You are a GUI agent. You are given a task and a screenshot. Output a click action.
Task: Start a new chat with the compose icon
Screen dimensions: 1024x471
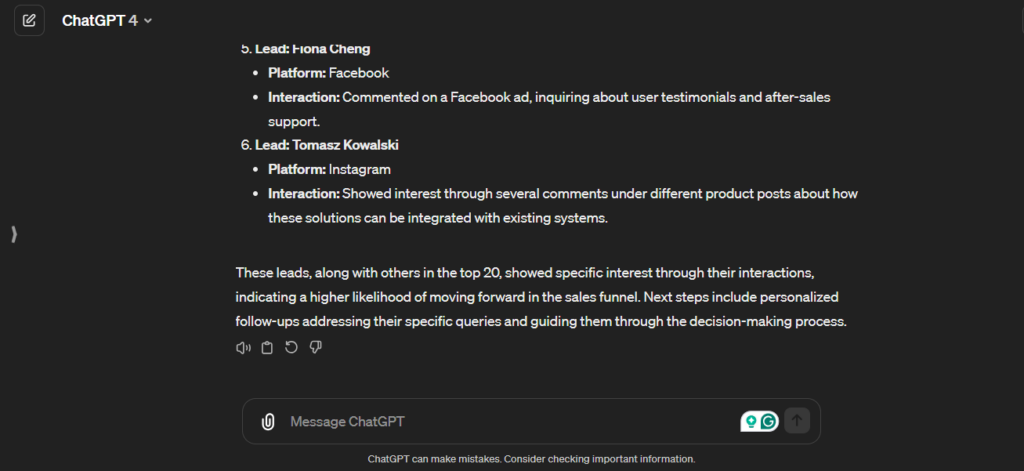tap(29, 20)
